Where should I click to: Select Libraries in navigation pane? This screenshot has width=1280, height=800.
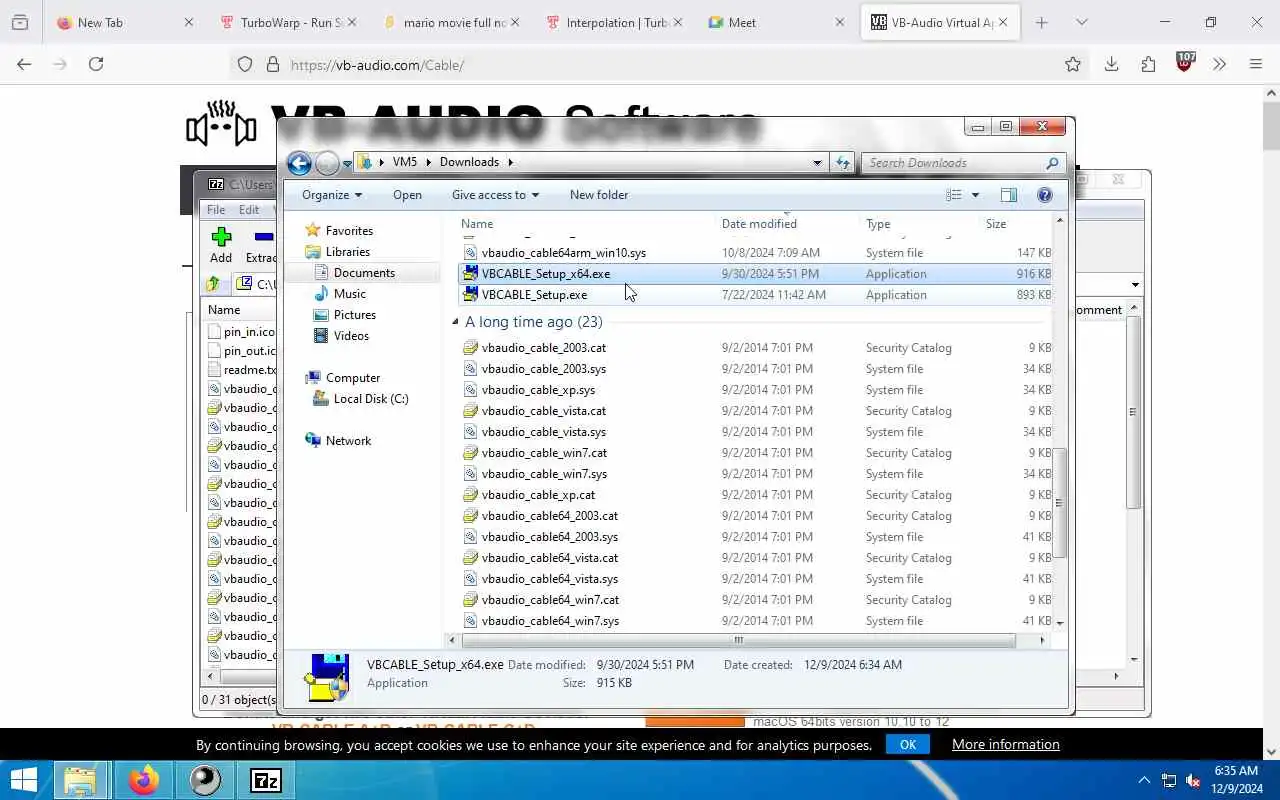click(x=347, y=252)
